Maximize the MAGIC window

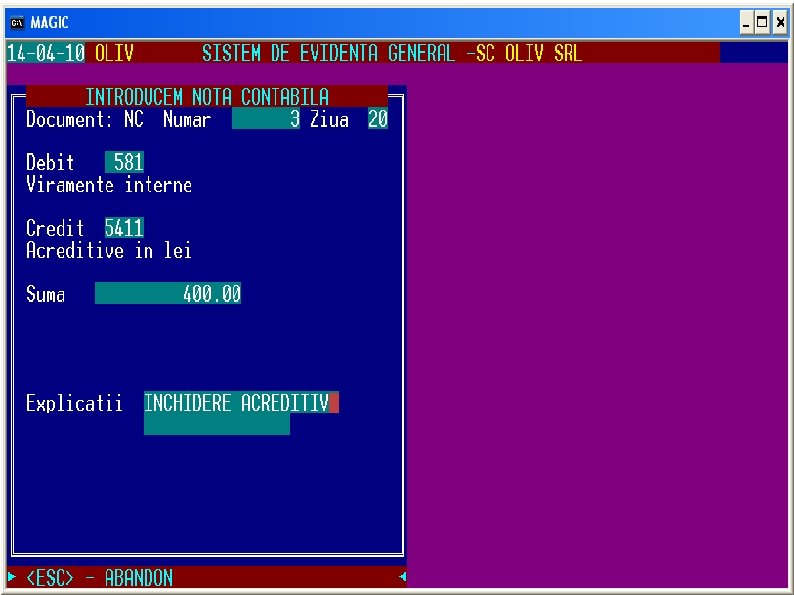click(x=762, y=23)
